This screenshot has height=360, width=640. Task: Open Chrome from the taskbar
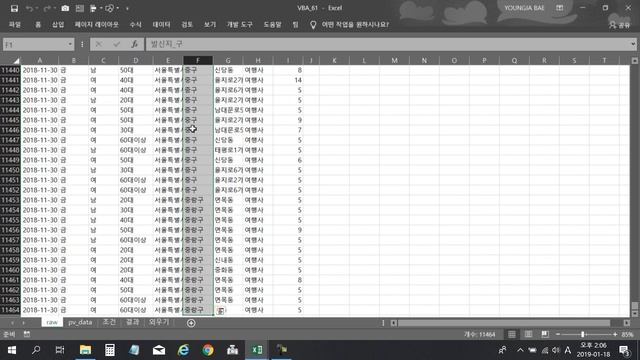click(208, 350)
